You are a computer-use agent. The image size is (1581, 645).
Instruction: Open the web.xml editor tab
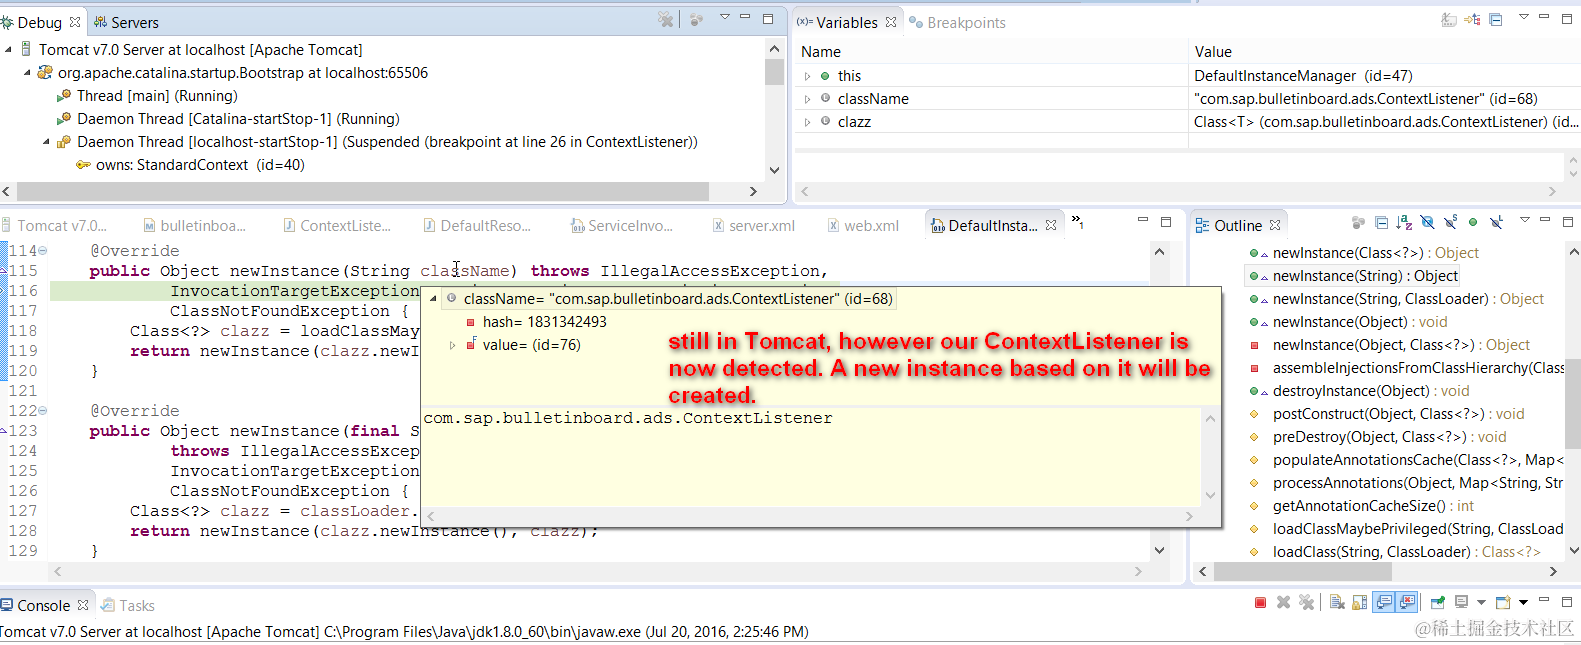point(863,226)
